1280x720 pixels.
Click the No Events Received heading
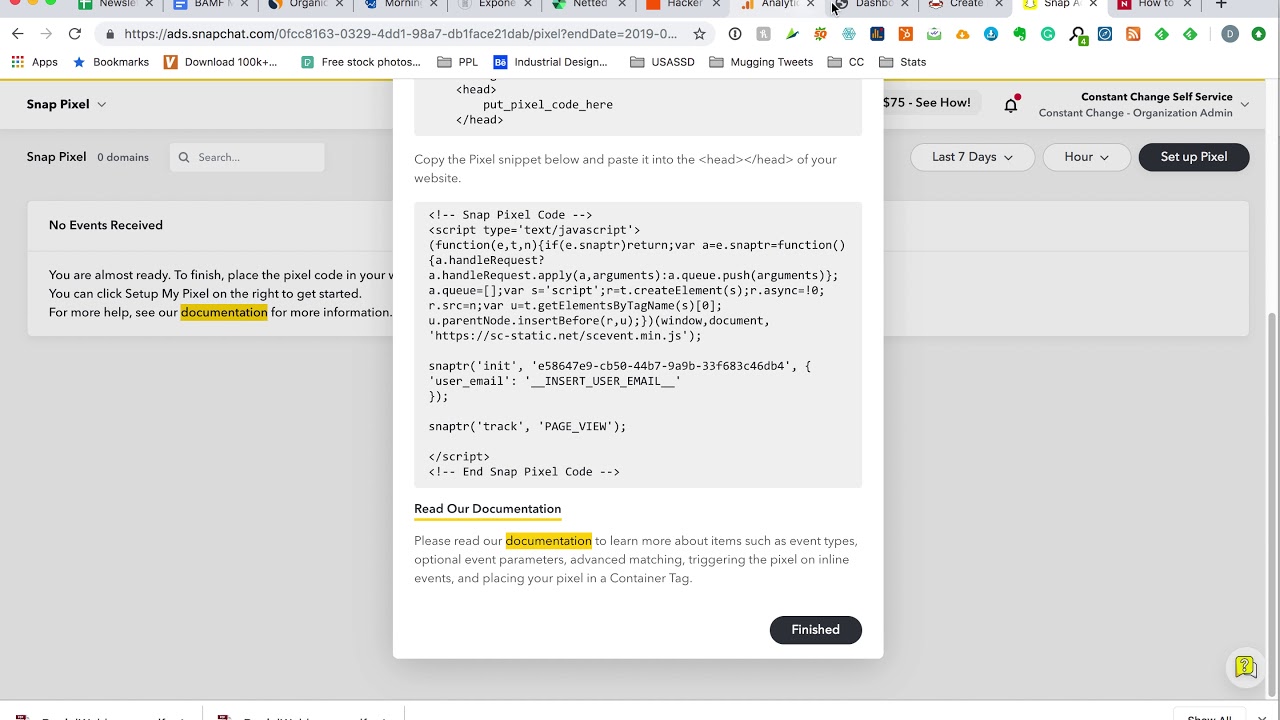(x=105, y=225)
